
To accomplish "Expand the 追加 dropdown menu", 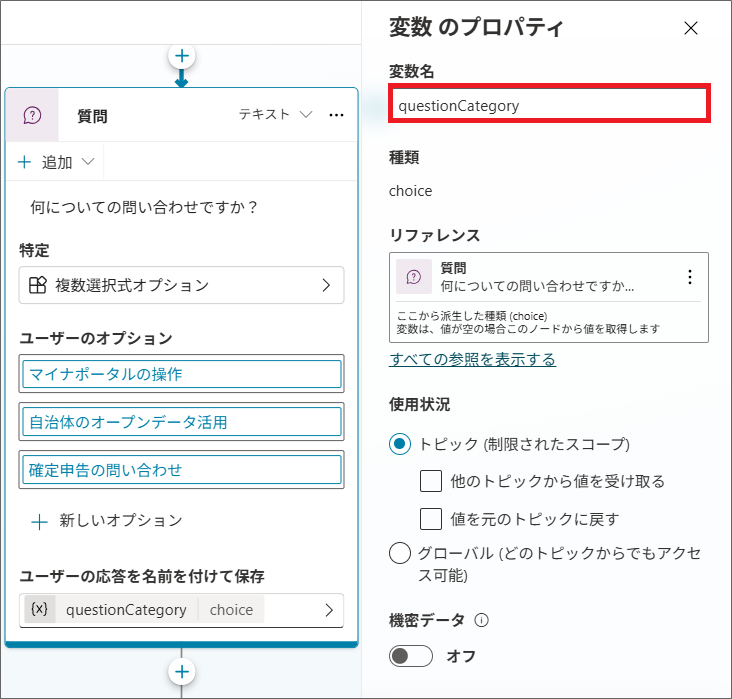I will 57,161.
